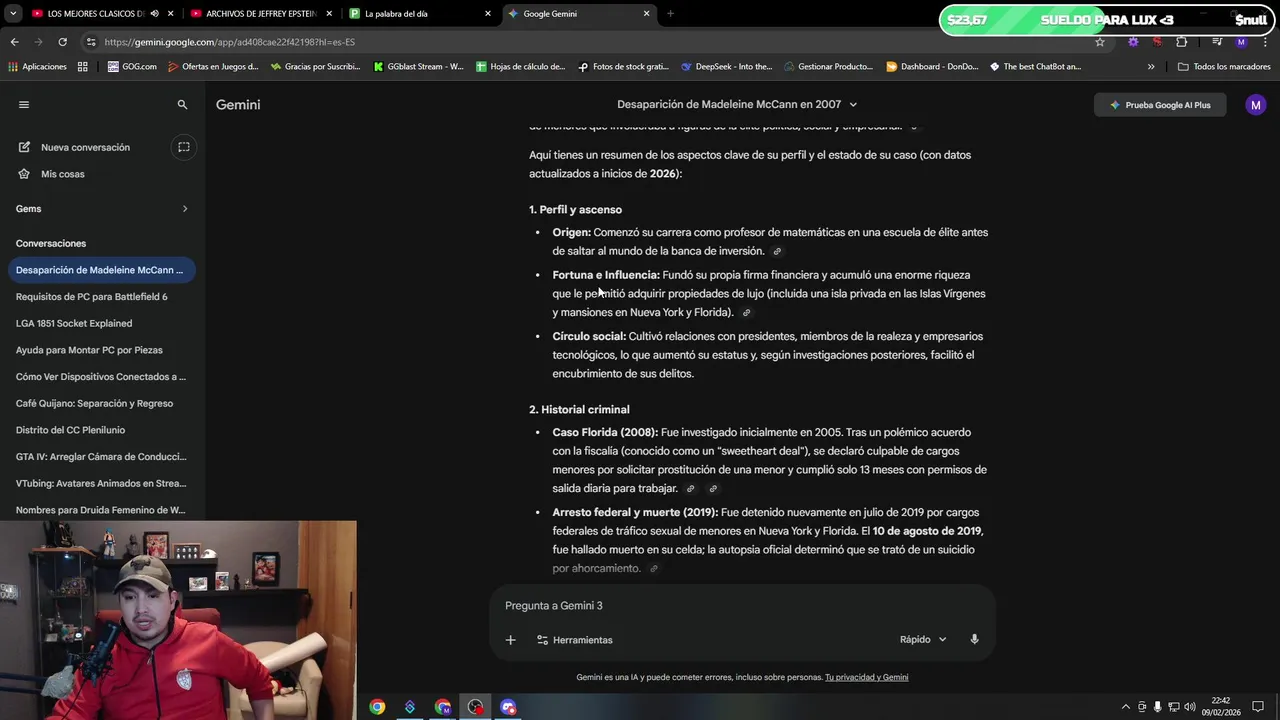Image resolution: width=1280 pixels, height=720 pixels.
Task: Open the tab search dropdown arrow
Action: (x=12, y=14)
